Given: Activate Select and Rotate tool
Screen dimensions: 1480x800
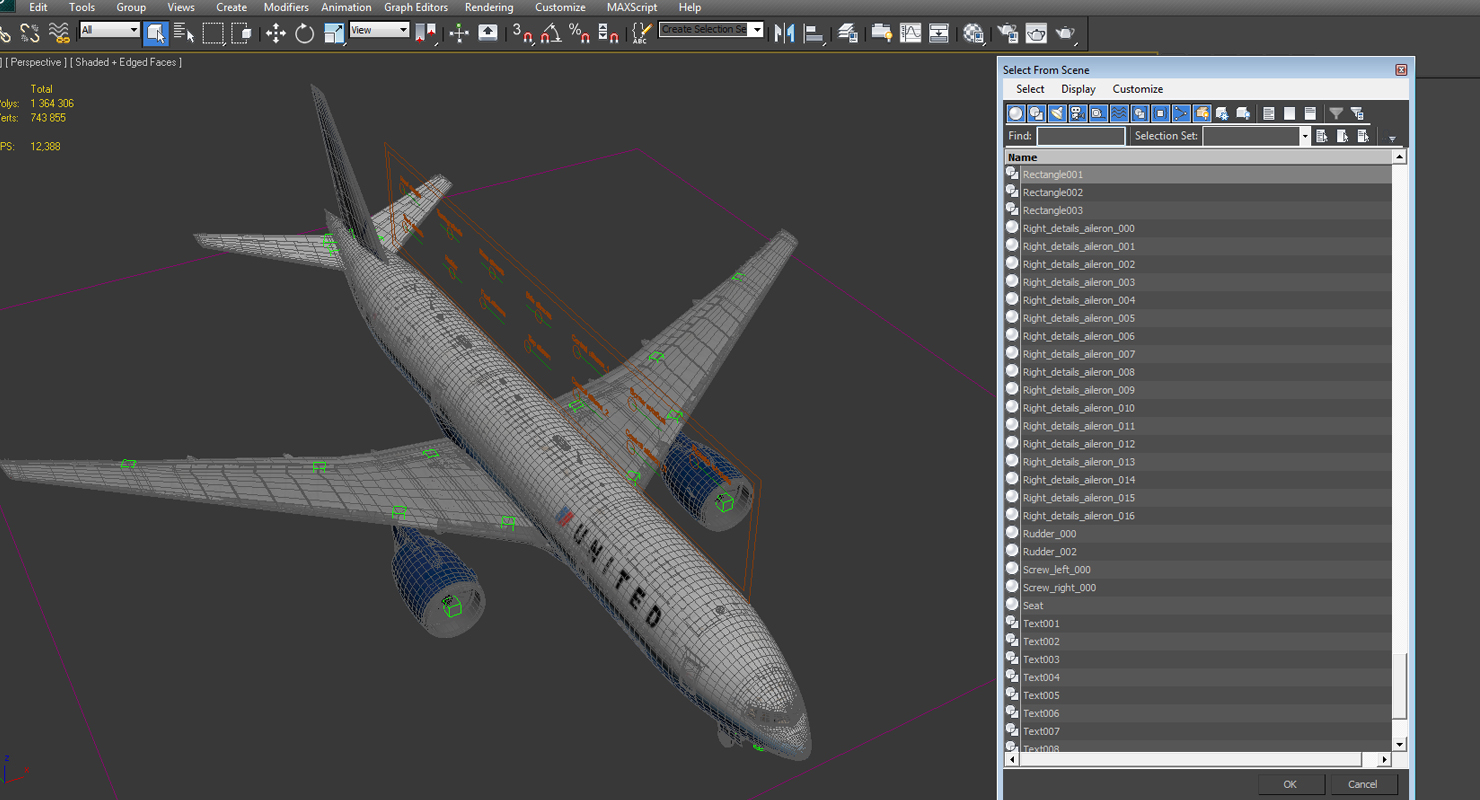Looking at the screenshot, I should click(304, 33).
